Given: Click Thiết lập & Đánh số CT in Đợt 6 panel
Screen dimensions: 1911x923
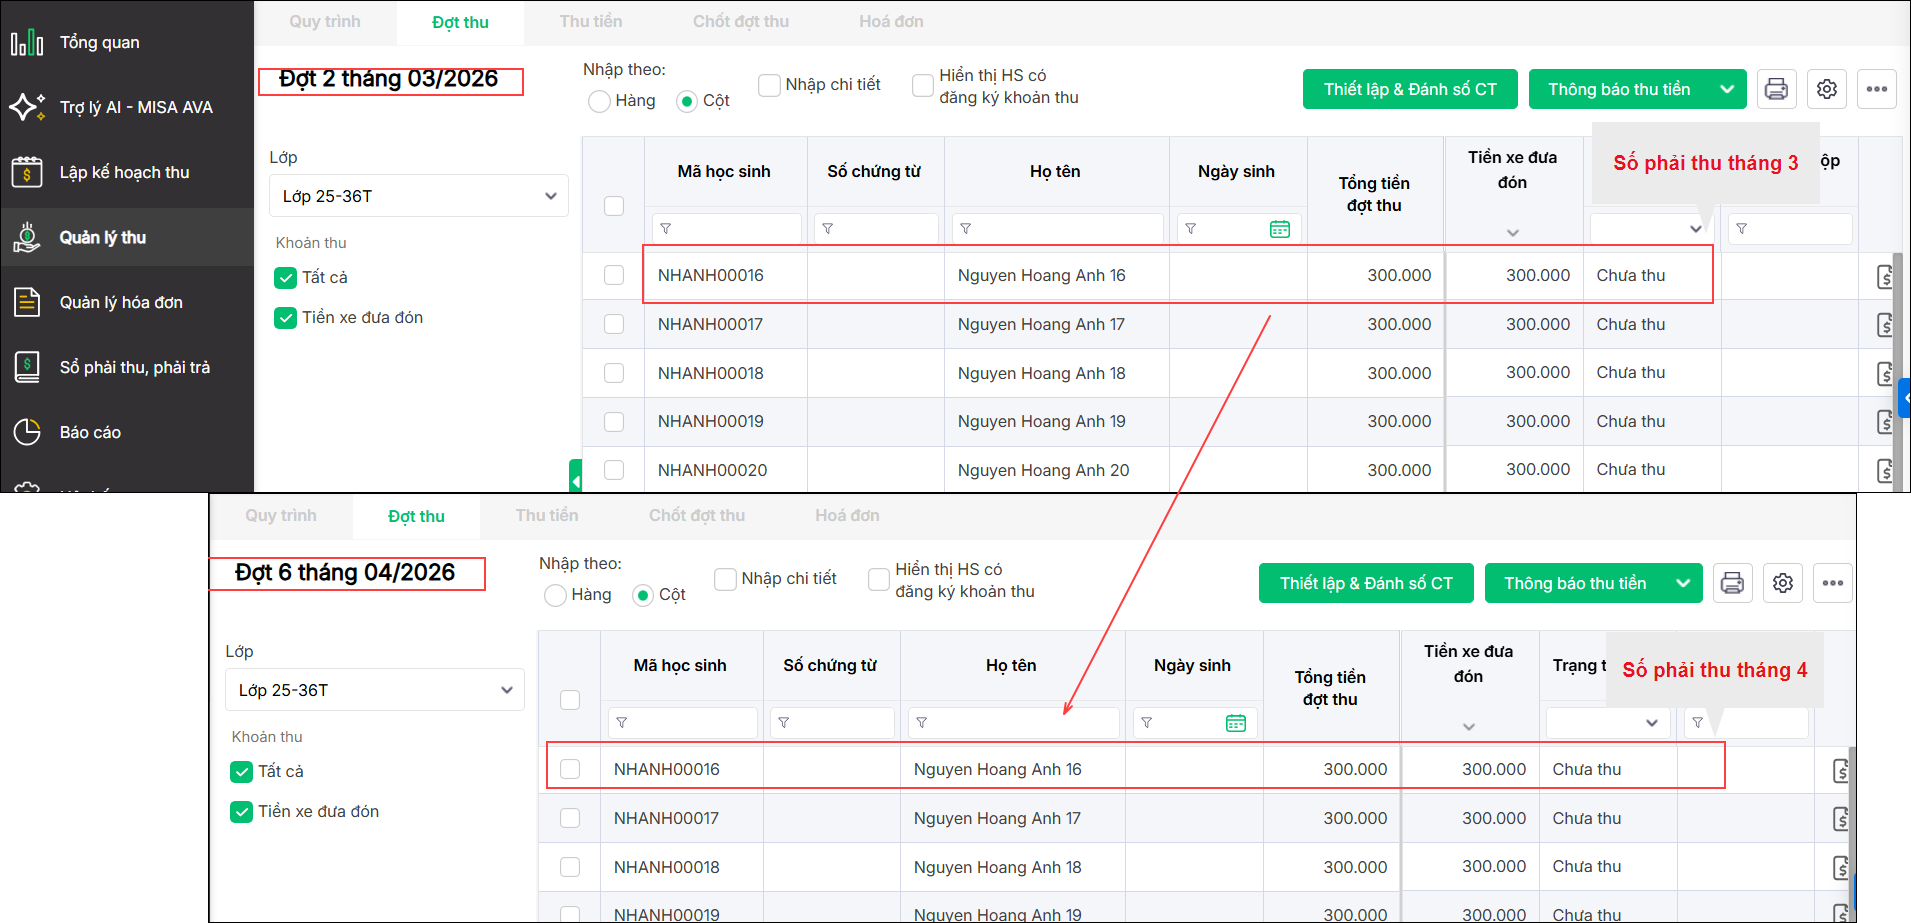Looking at the screenshot, I should pos(1366,583).
